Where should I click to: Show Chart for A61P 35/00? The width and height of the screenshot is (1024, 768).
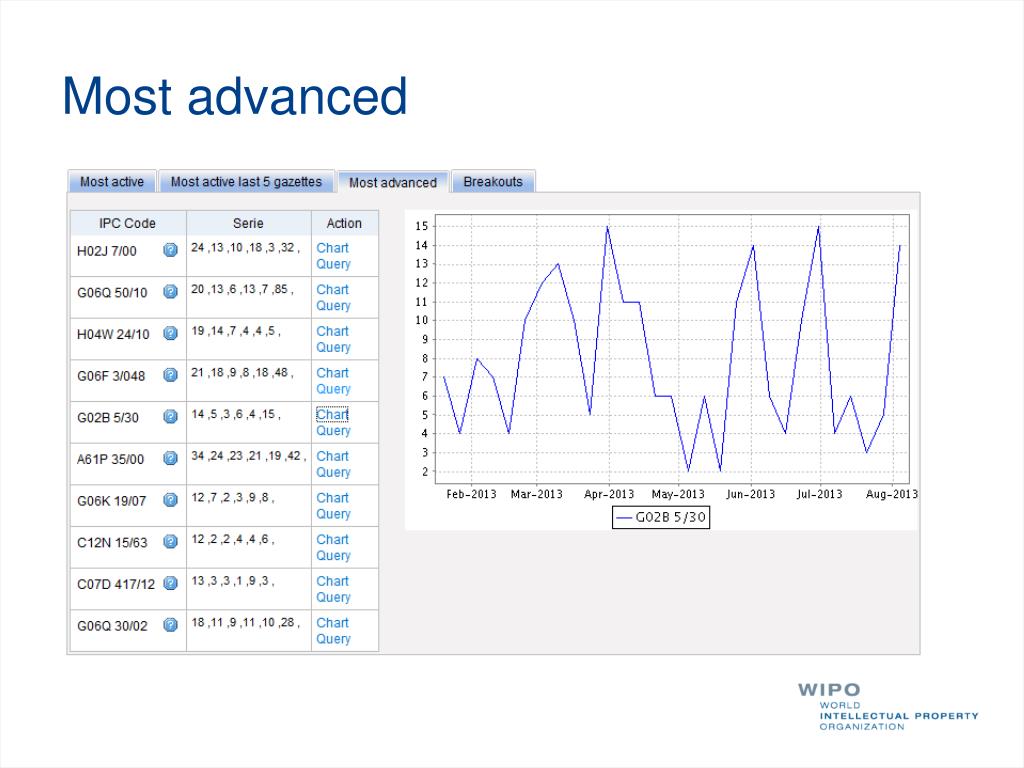(332, 456)
